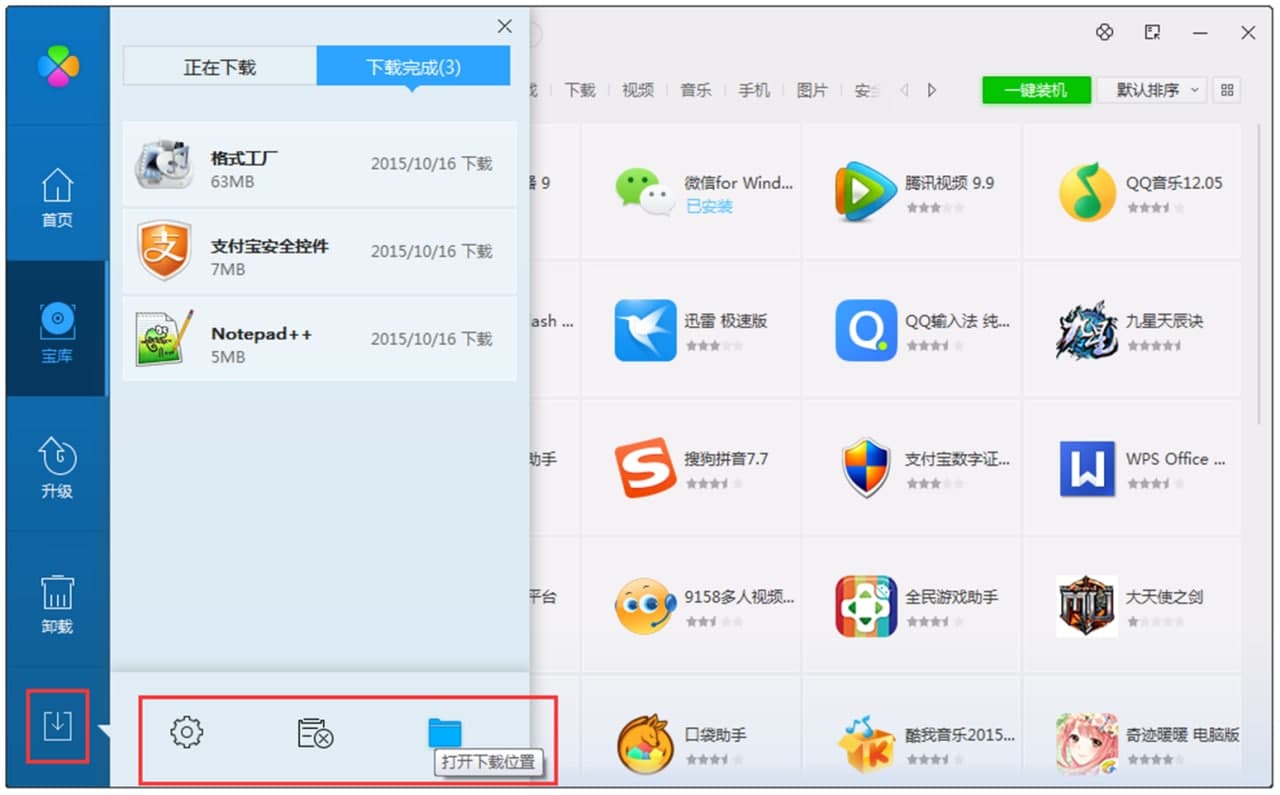
Task: Select the 格式工厂 downloaded item
Action: pyautogui.click(x=320, y=164)
